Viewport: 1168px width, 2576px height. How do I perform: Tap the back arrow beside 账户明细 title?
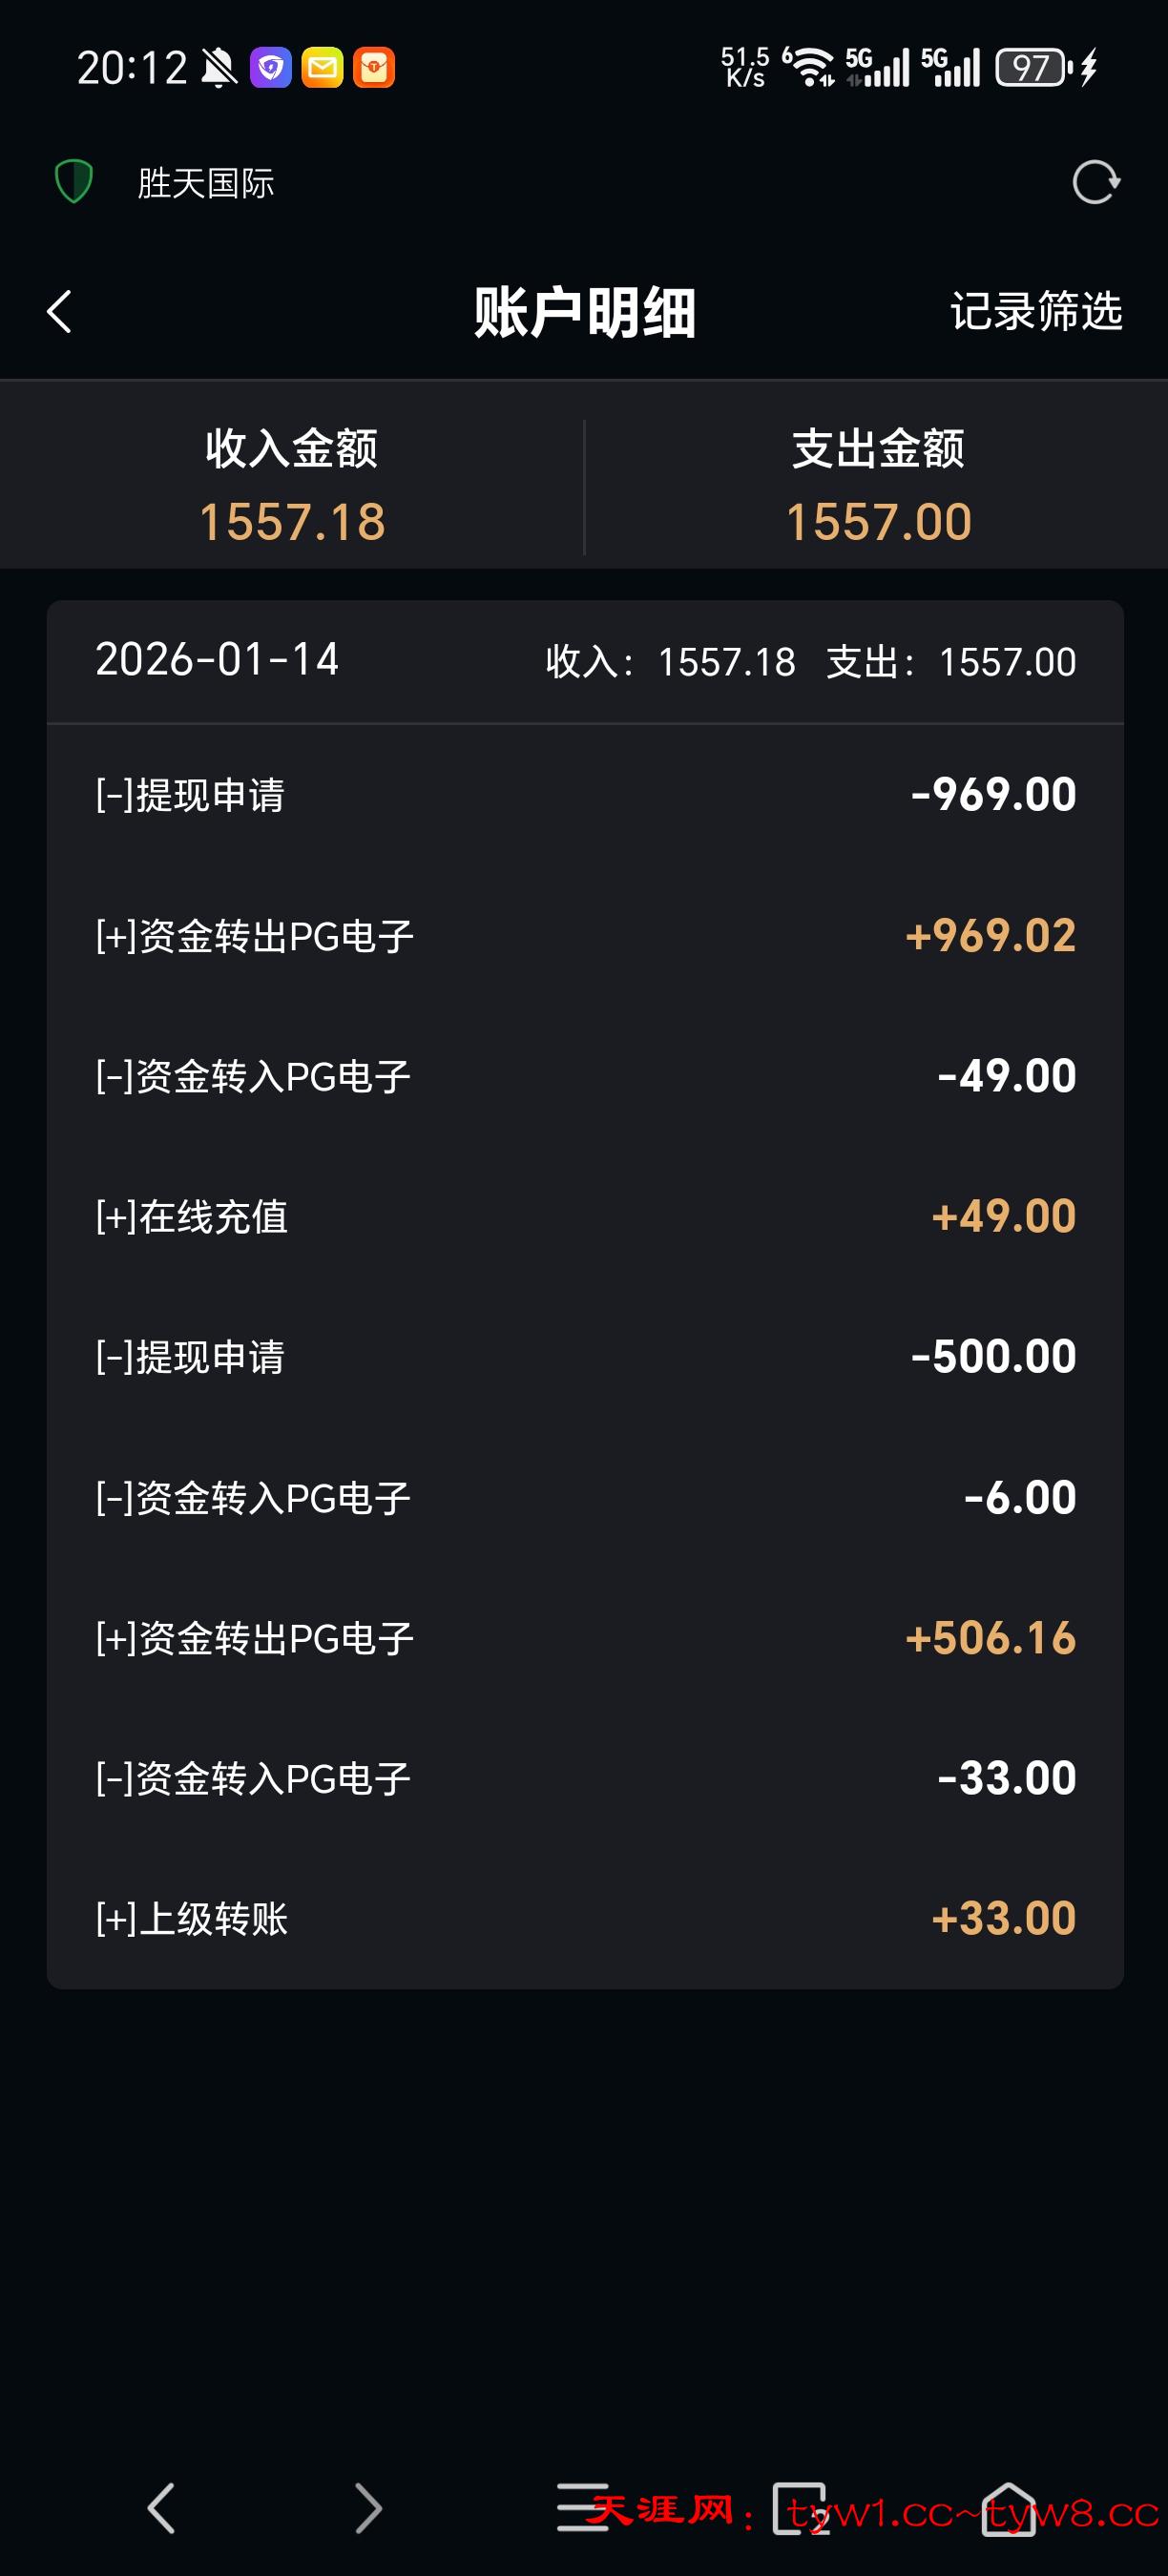[60, 311]
